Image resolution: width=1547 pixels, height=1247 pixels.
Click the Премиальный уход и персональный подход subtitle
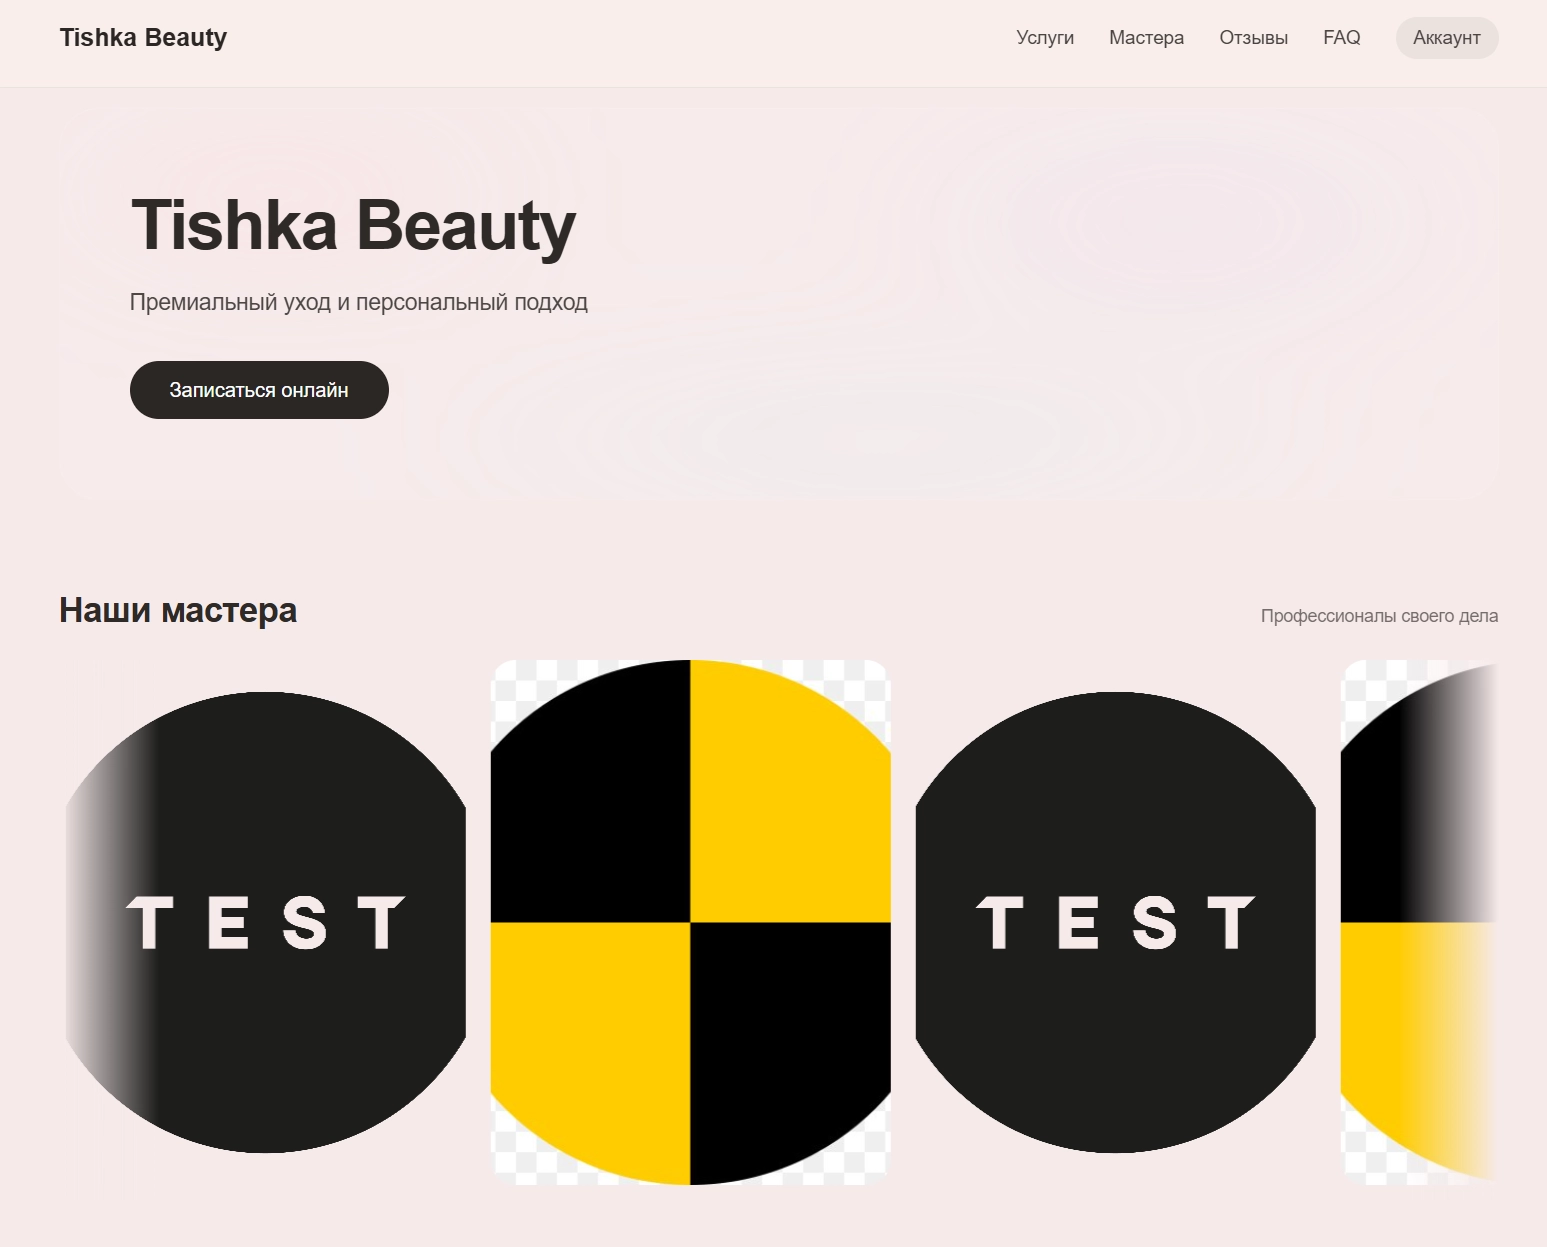click(358, 302)
